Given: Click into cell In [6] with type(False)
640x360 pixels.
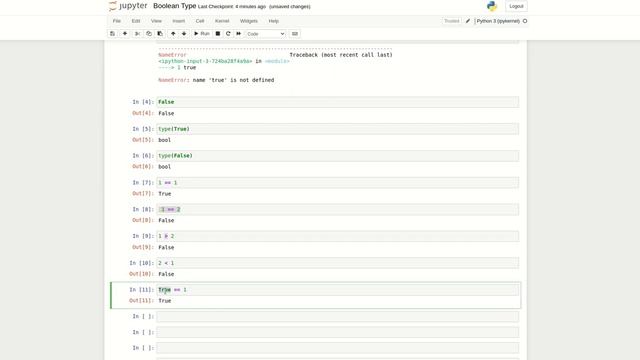Looking at the screenshot, I should point(338,156).
